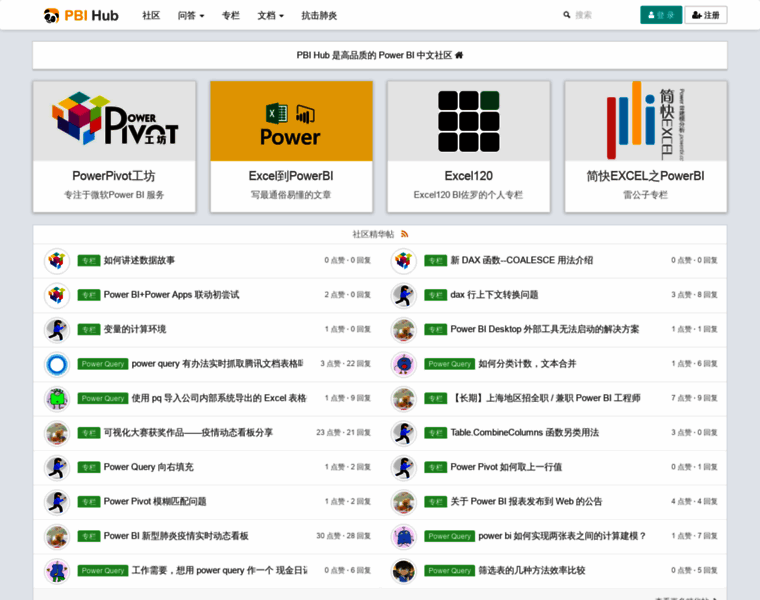760x600 pixels.
Task: Open avatar beside Table.CombineColumns post
Action: click(404, 433)
